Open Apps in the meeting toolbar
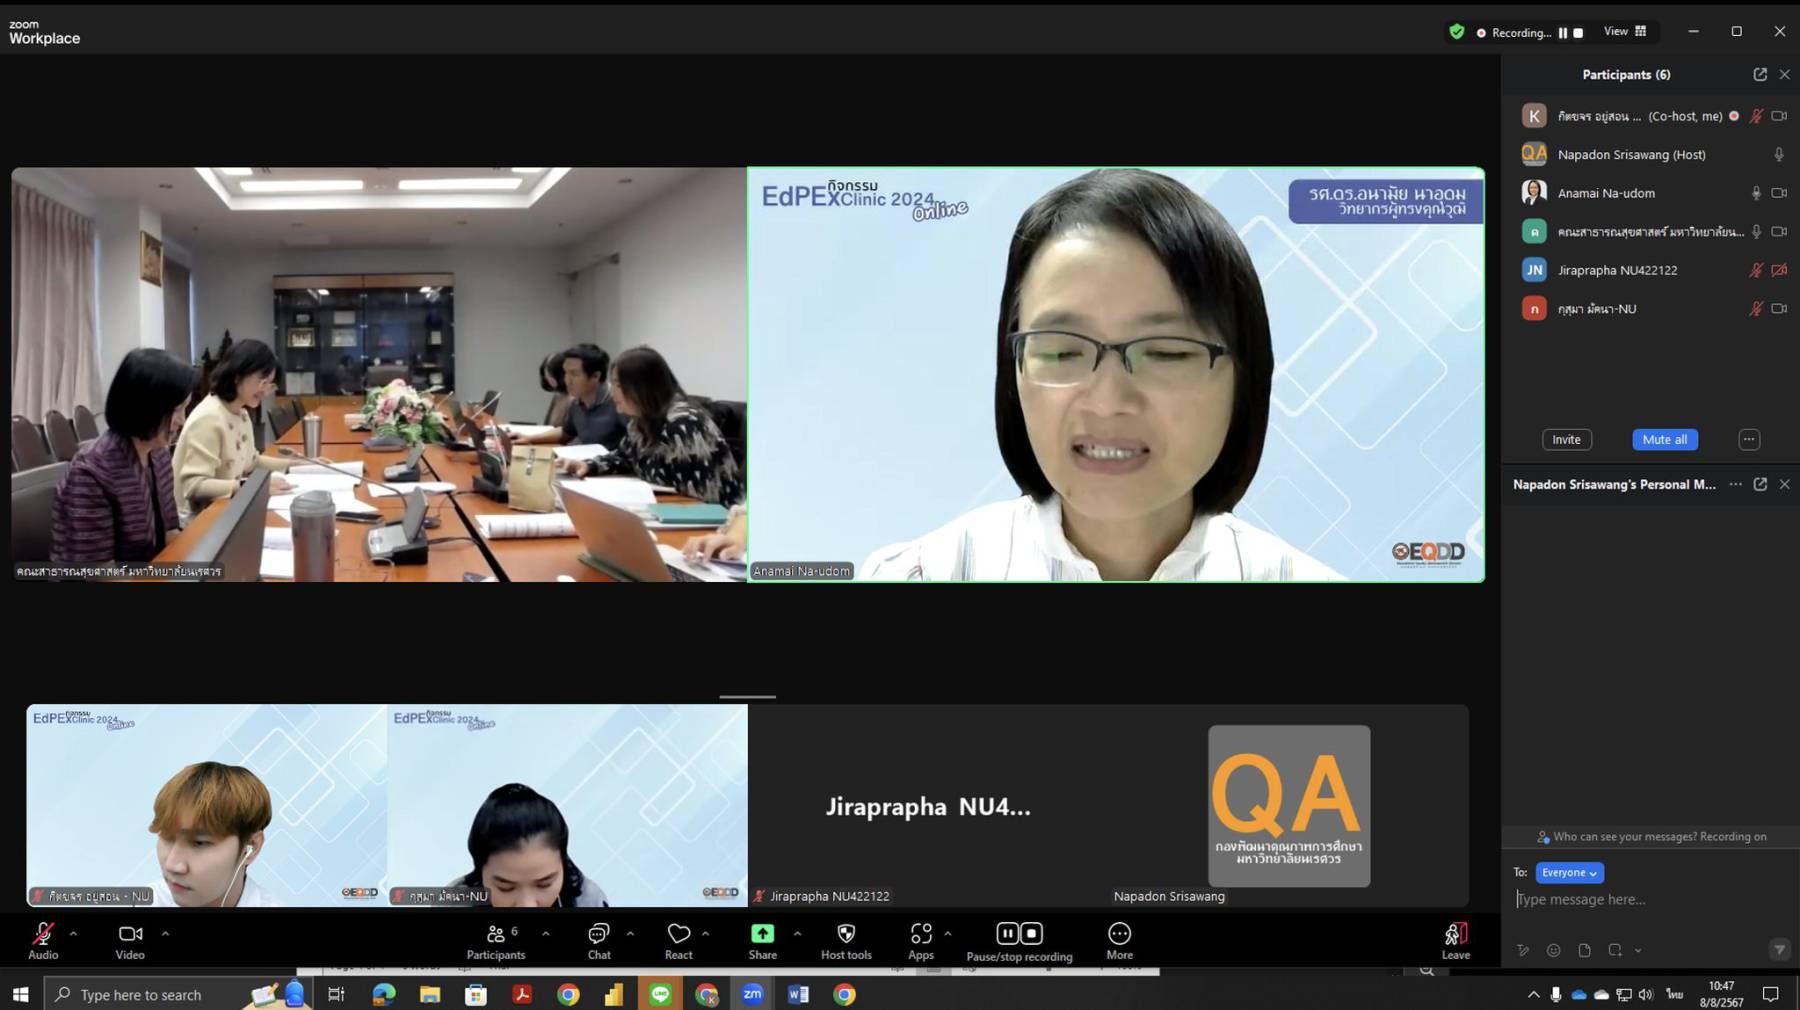Image resolution: width=1800 pixels, height=1010 pixels. pos(921,940)
